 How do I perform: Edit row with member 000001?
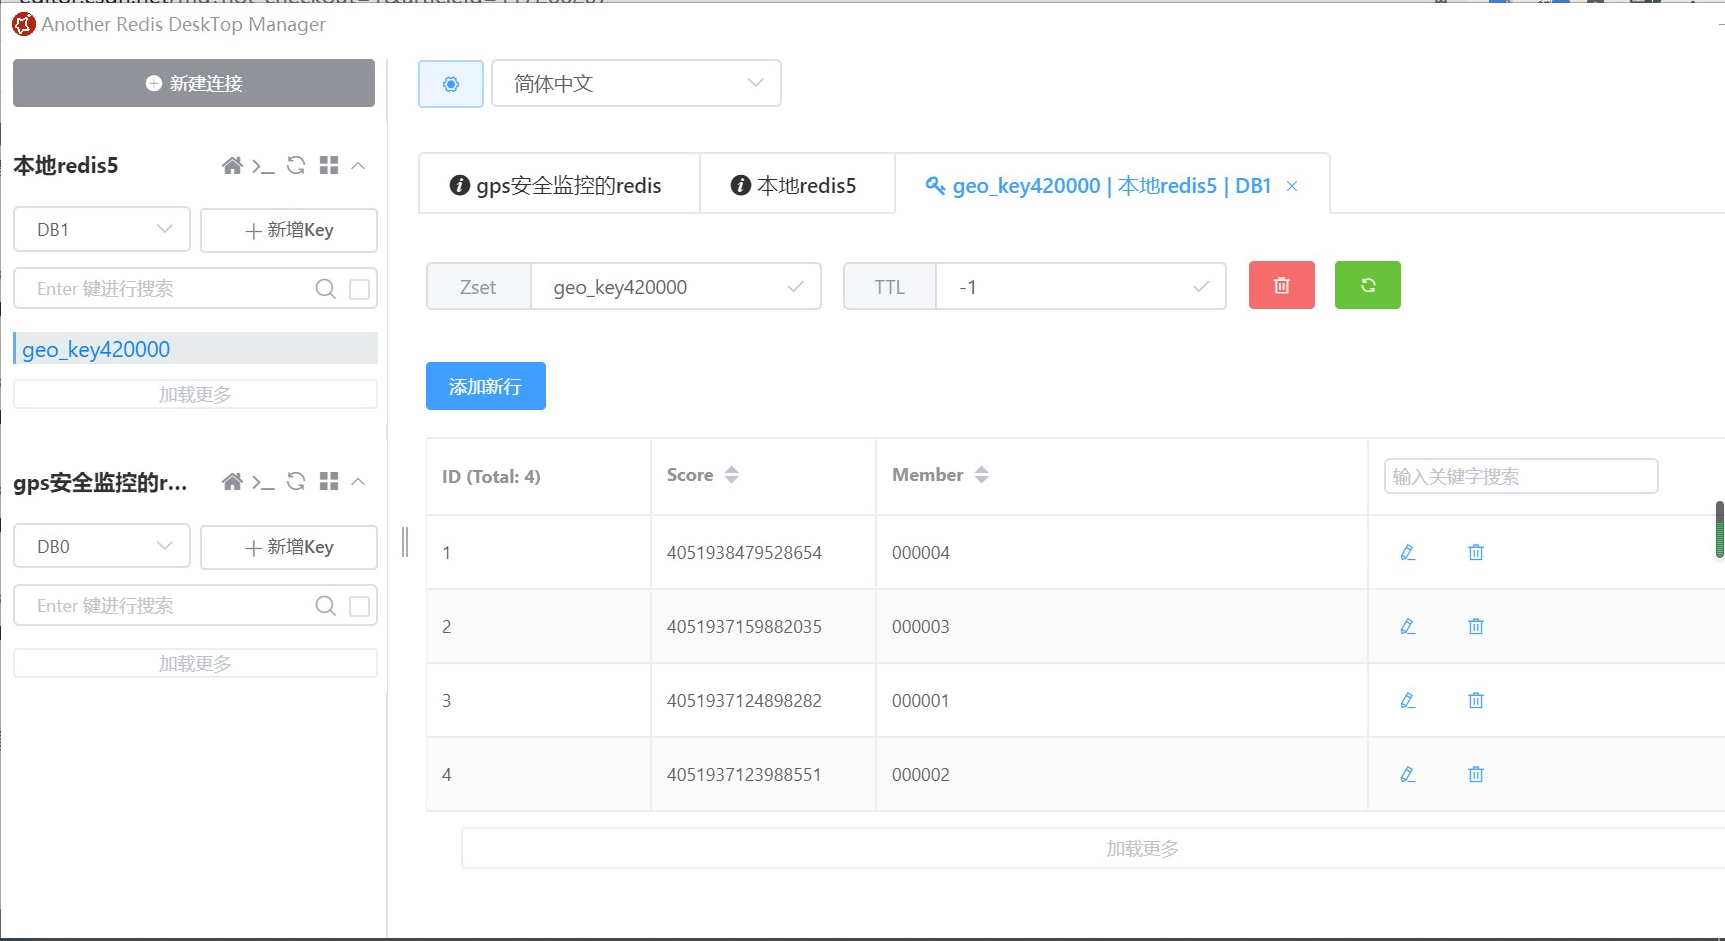(1408, 700)
